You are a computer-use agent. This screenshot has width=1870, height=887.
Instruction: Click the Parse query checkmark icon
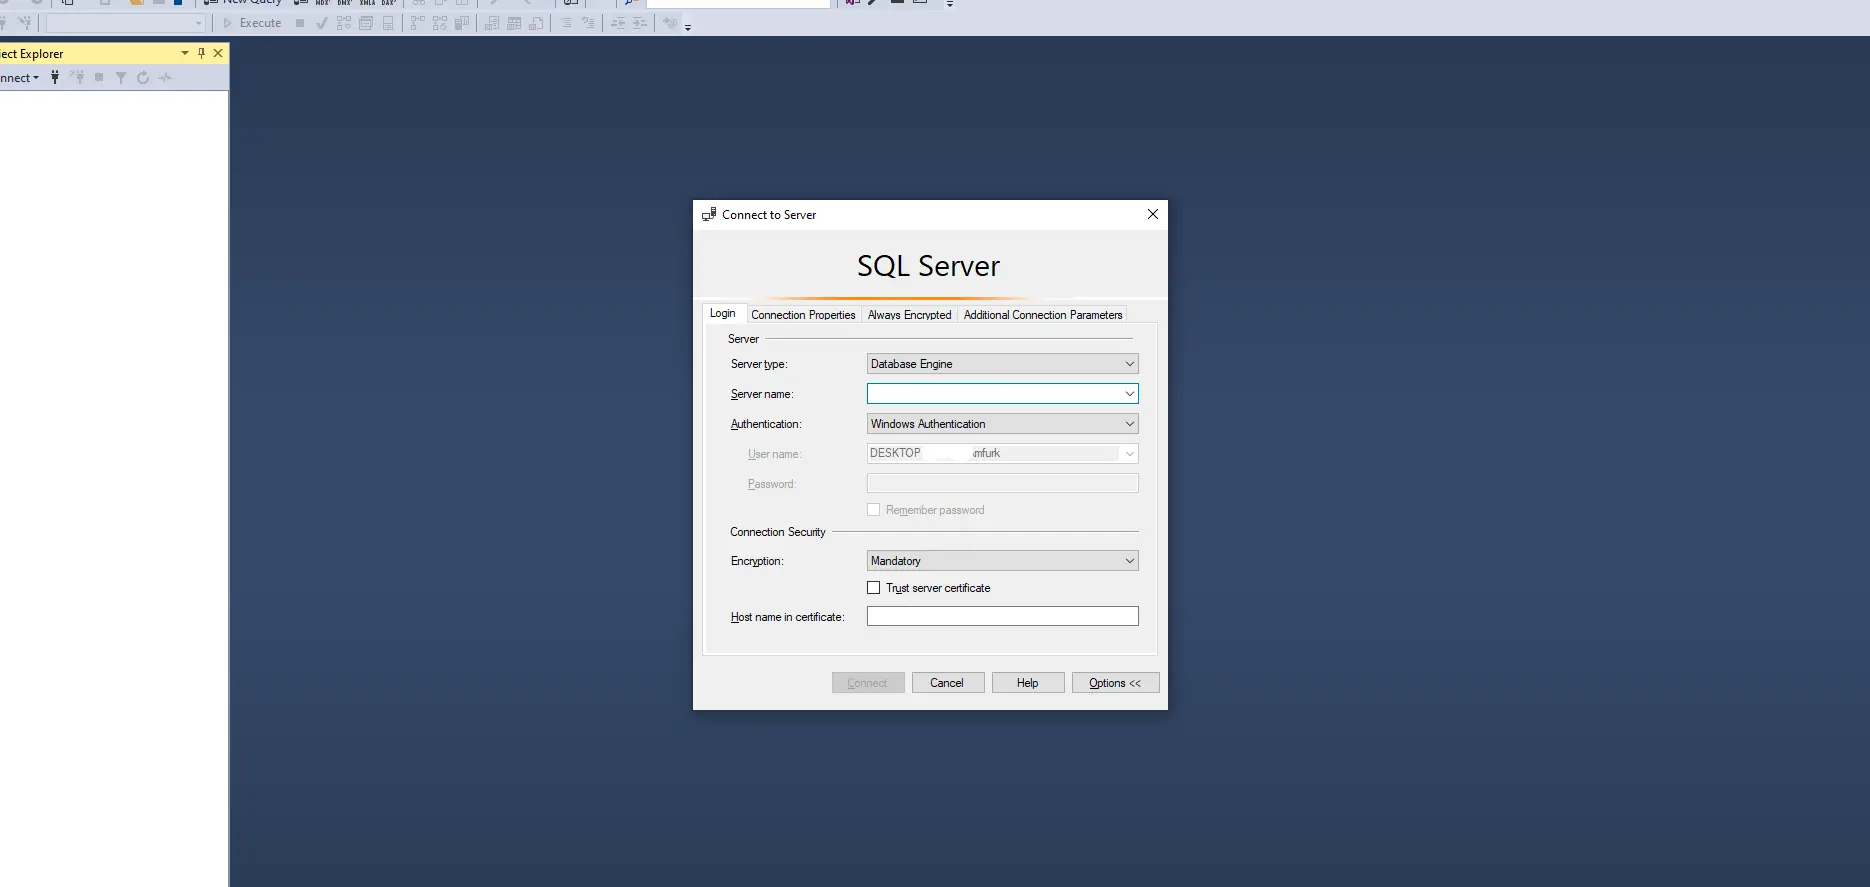tap(322, 23)
